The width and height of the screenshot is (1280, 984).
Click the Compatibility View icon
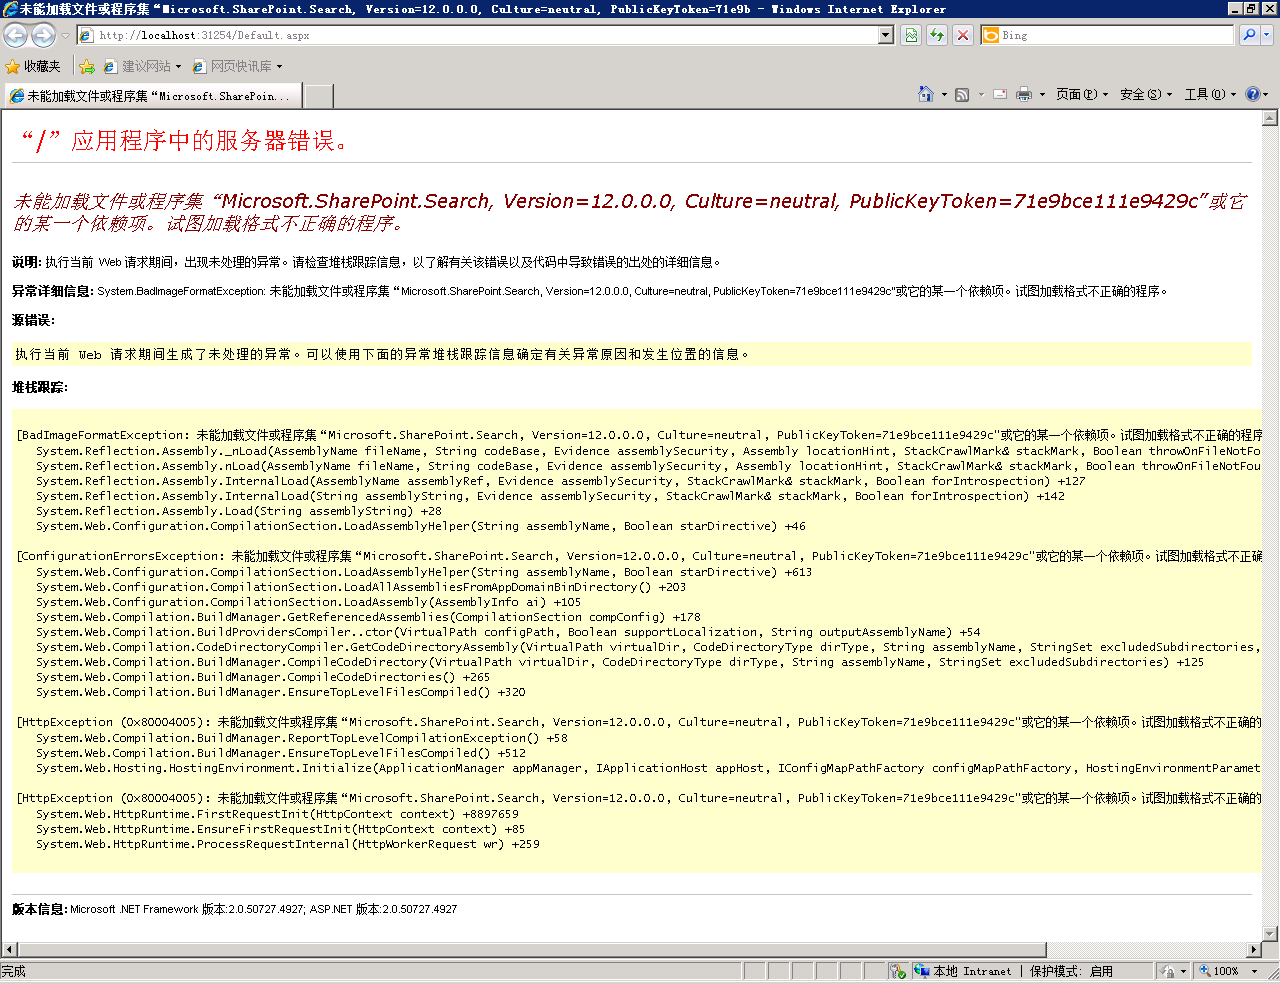click(x=912, y=35)
